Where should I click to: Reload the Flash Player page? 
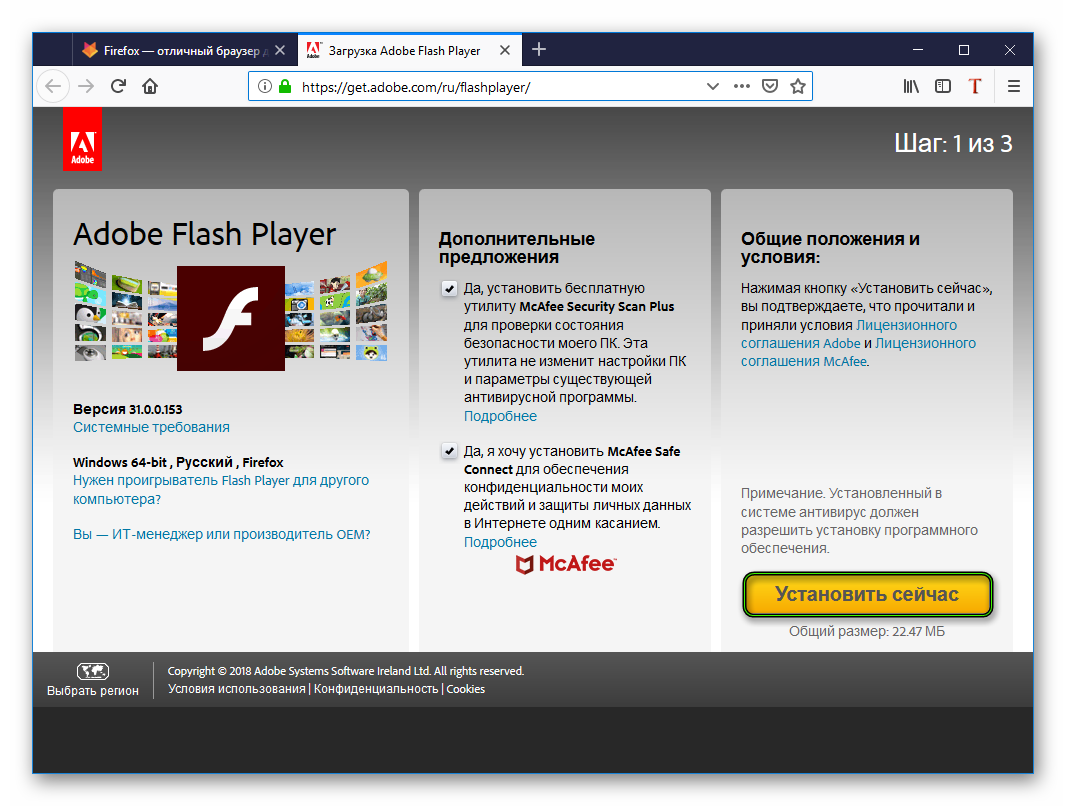tap(118, 86)
